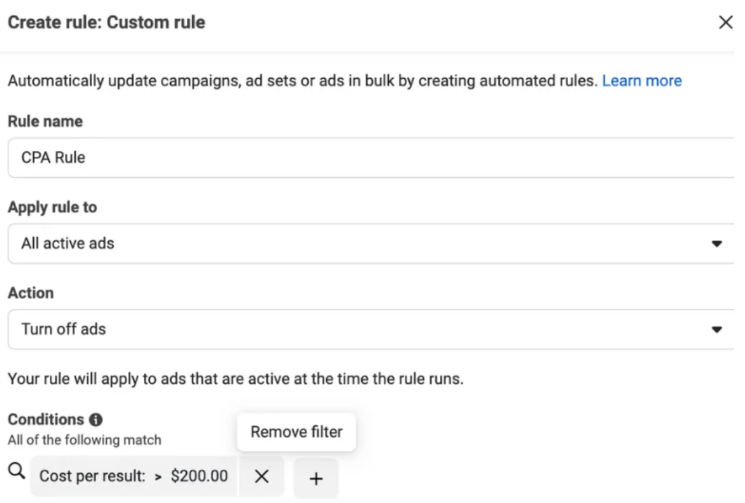Click the All of the following match text
This screenshot has width=745, height=503.
(84, 439)
